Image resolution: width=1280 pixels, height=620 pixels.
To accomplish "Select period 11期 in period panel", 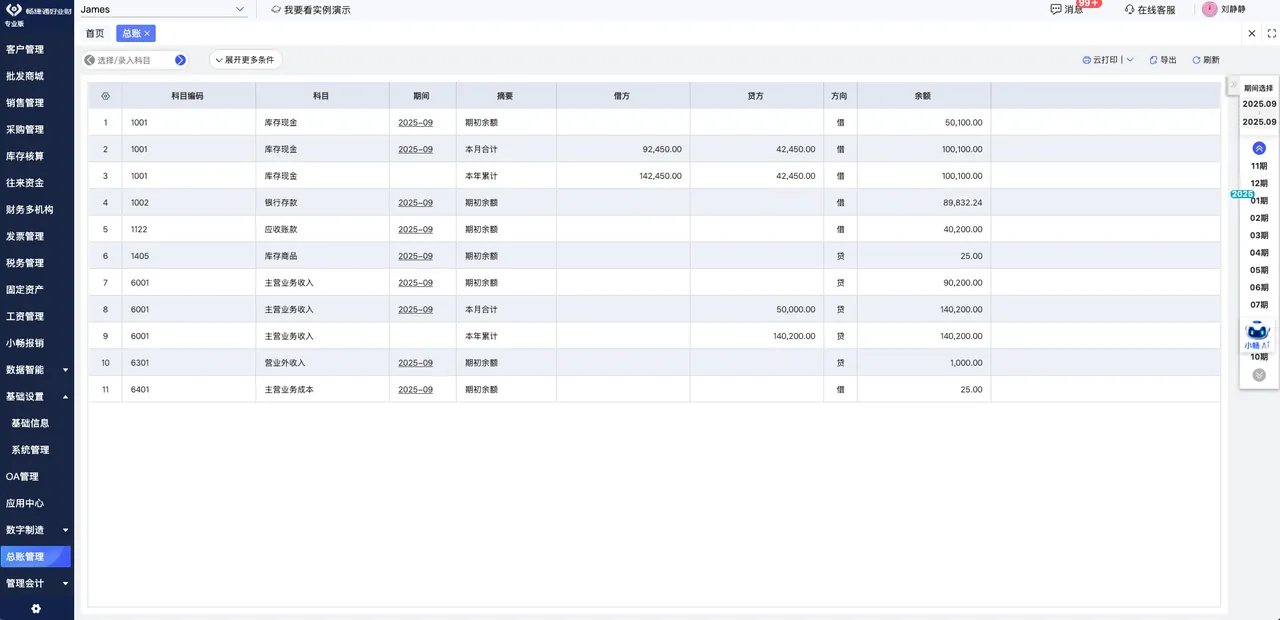I will click(1259, 166).
